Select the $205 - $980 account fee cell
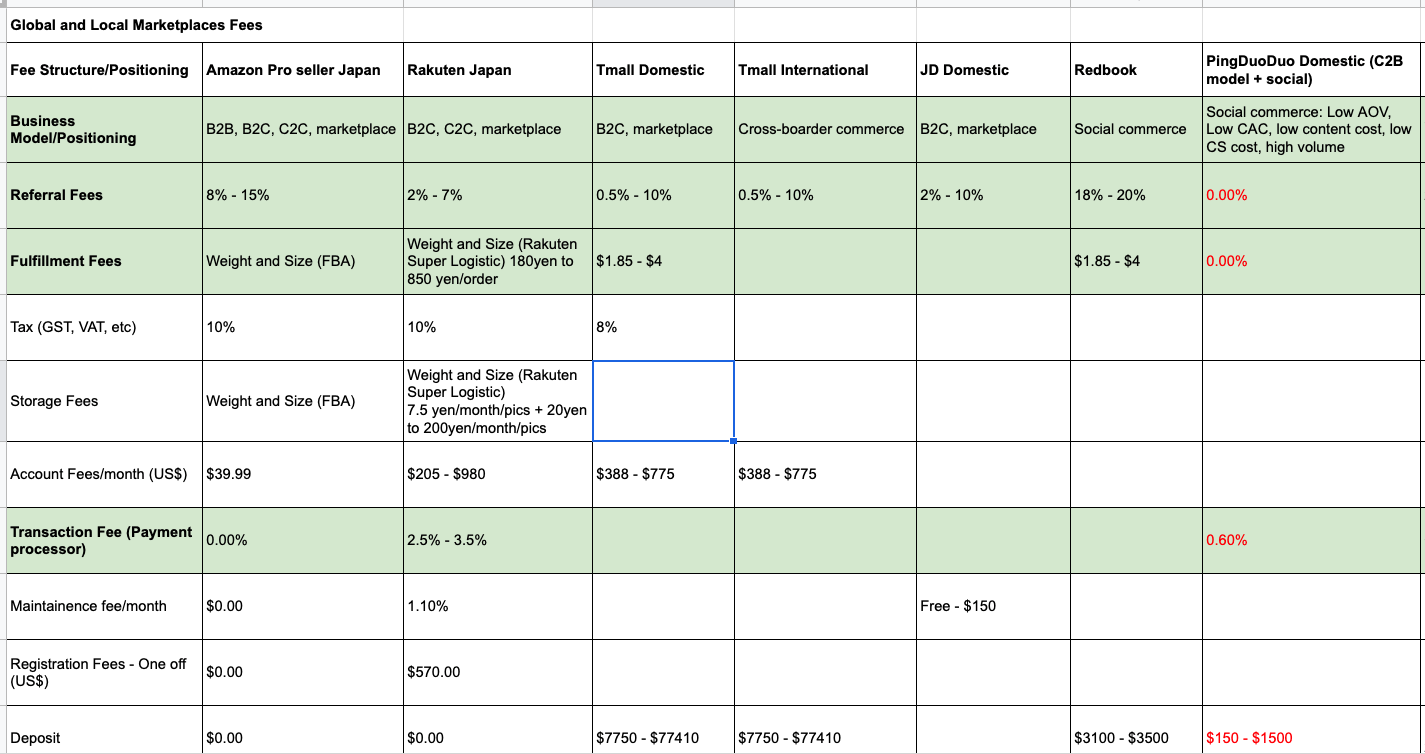 point(498,474)
